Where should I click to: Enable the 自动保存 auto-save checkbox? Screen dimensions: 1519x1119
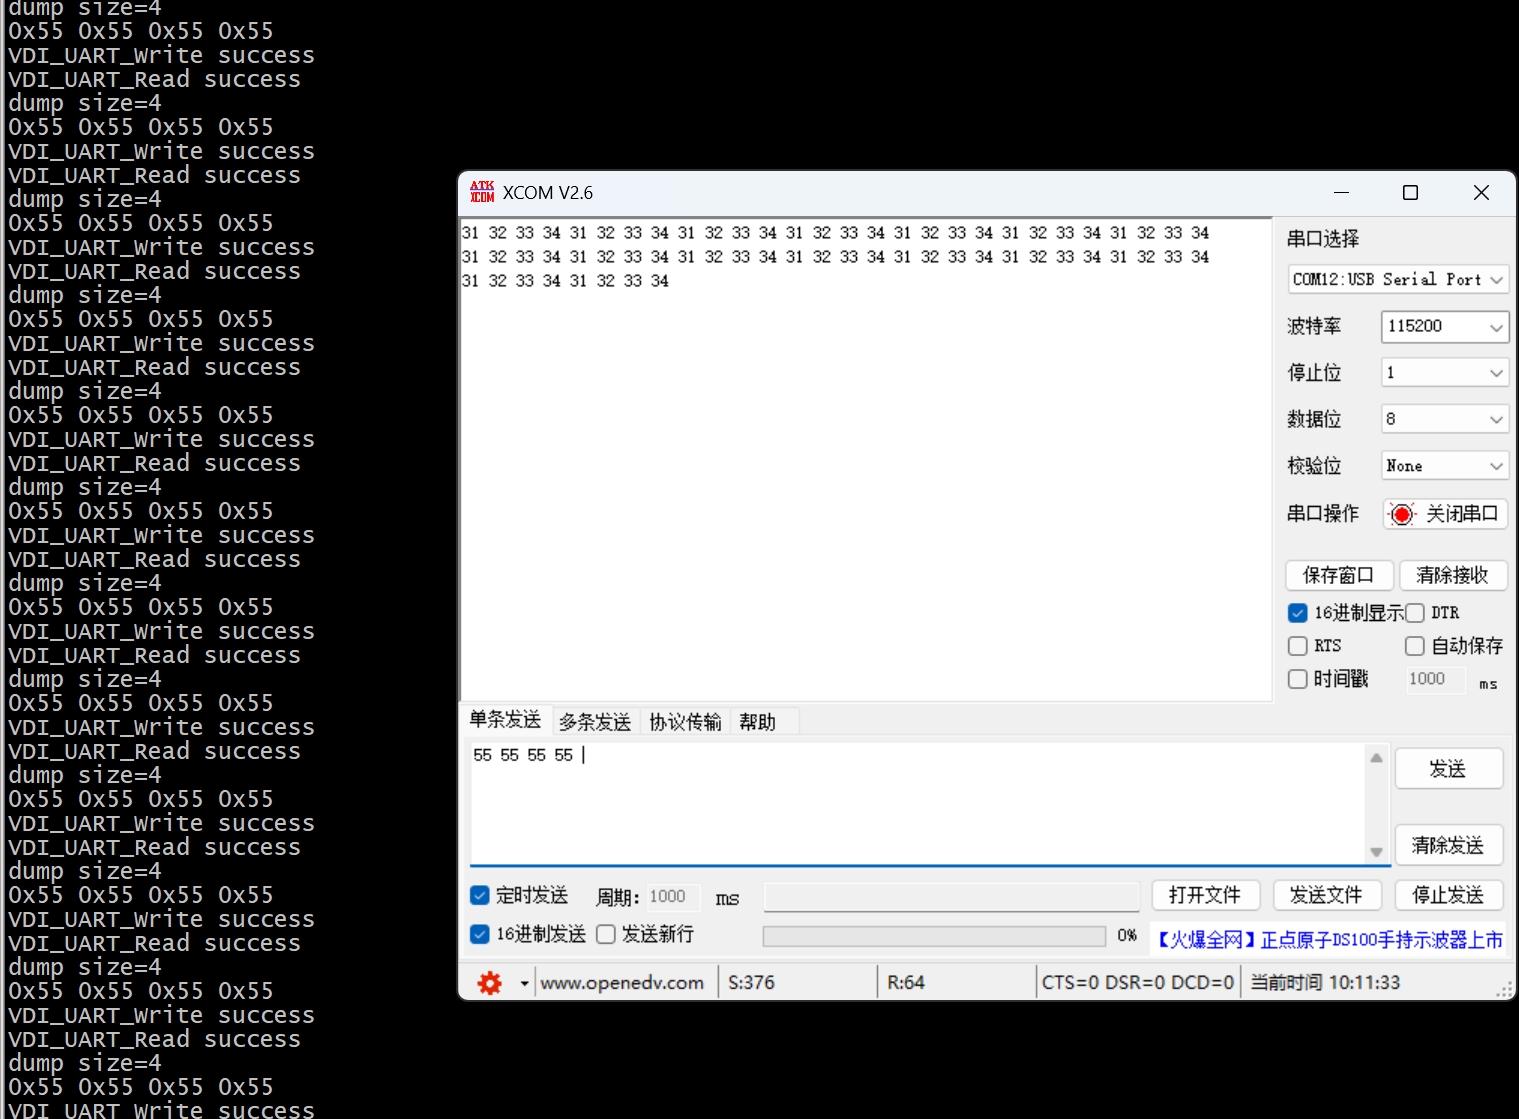[x=1414, y=646]
